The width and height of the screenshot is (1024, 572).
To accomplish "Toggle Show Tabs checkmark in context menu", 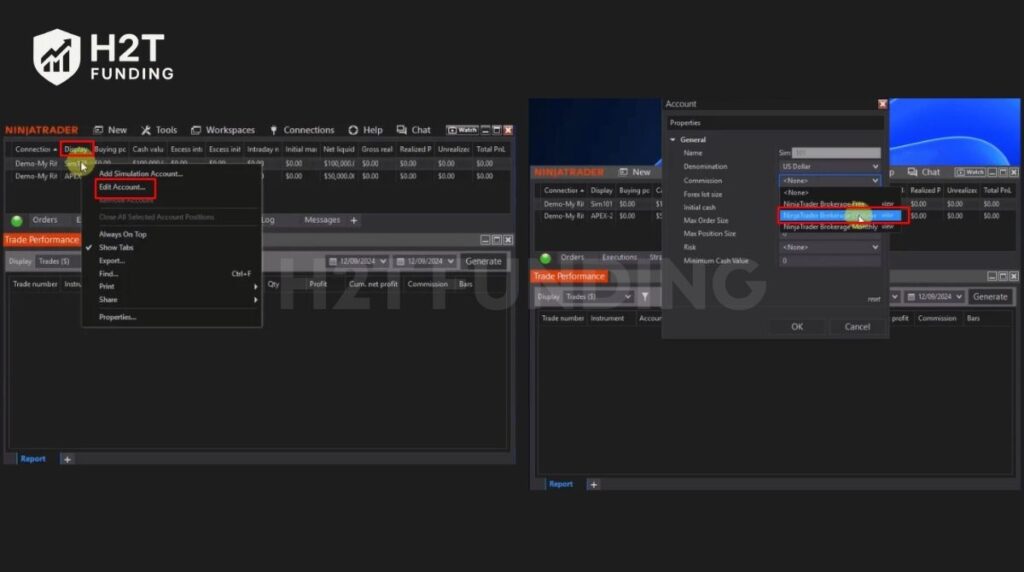I will click(116, 247).
